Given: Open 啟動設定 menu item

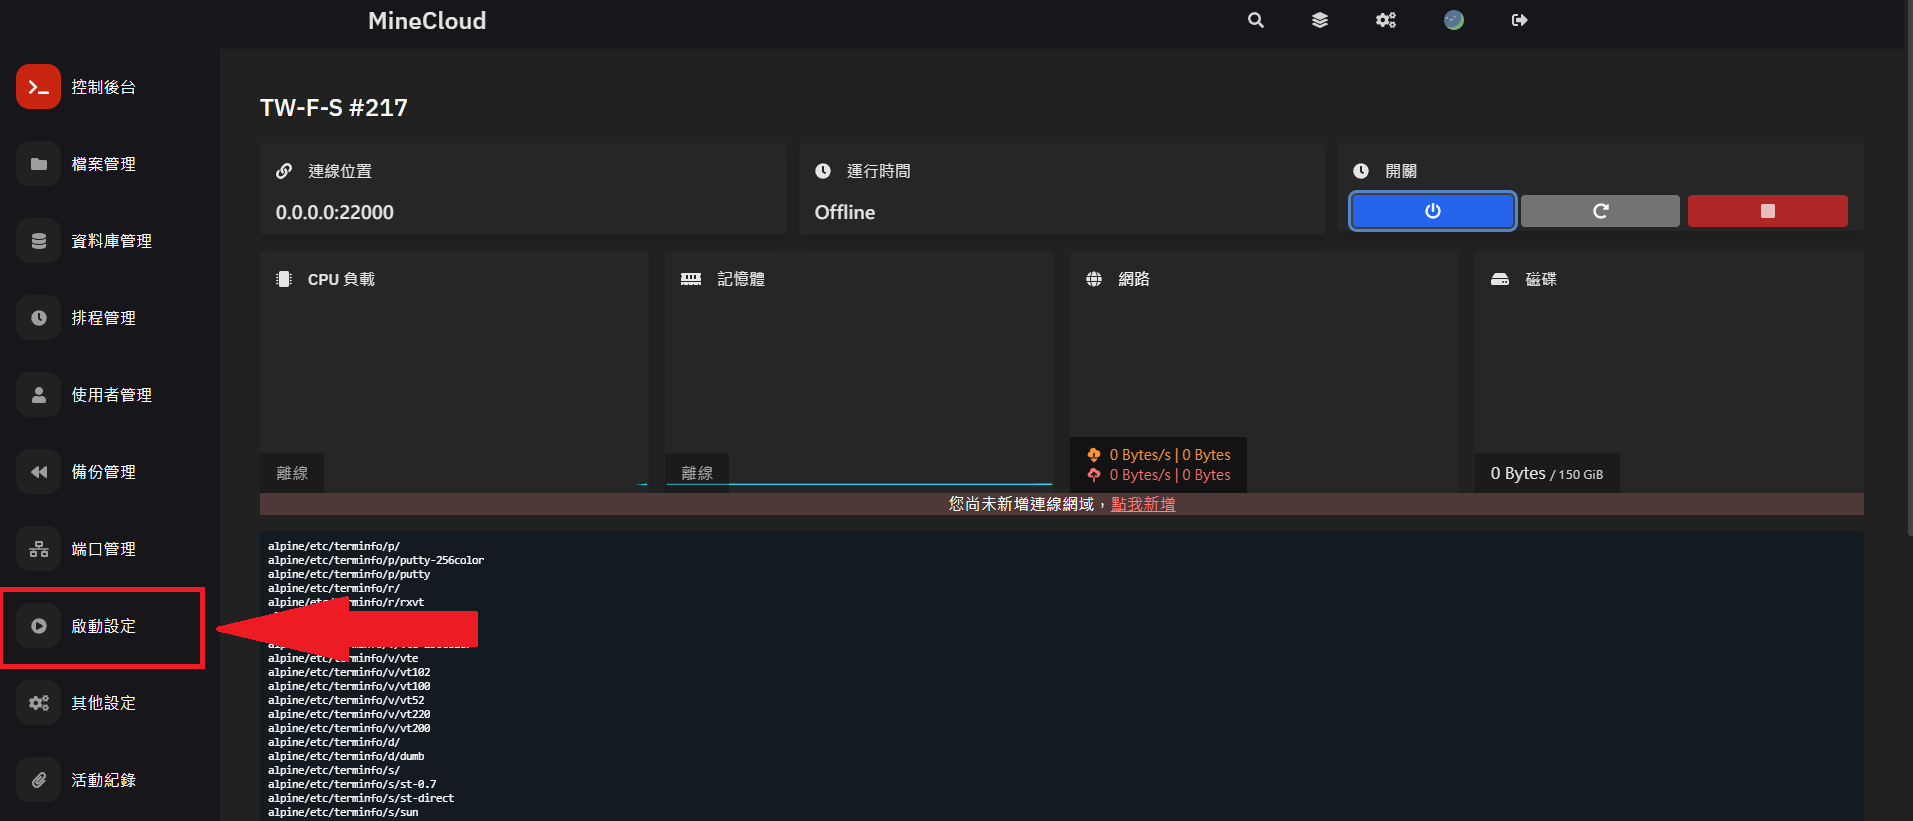Looking at the screenshot, I should 103,626.
